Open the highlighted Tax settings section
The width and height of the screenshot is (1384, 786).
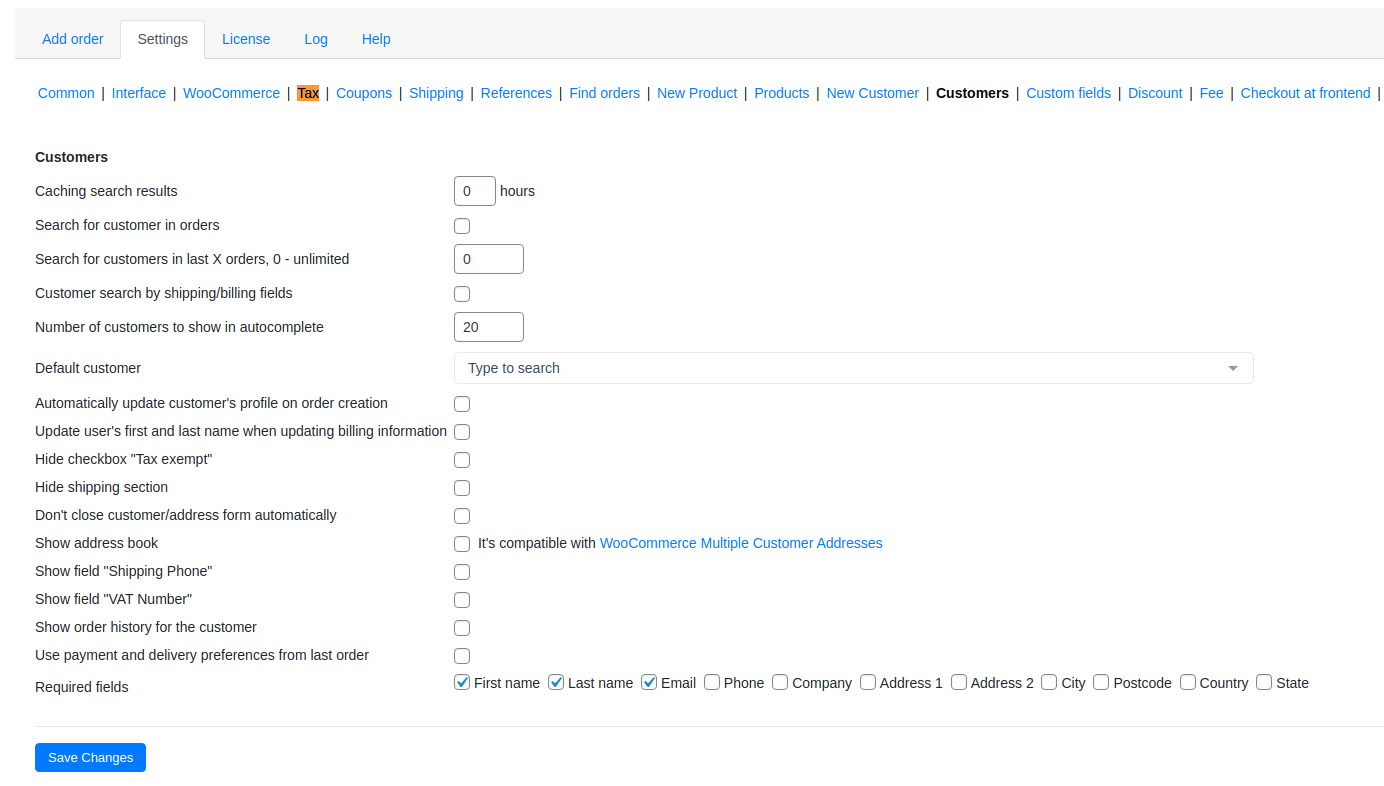(308, 93)
